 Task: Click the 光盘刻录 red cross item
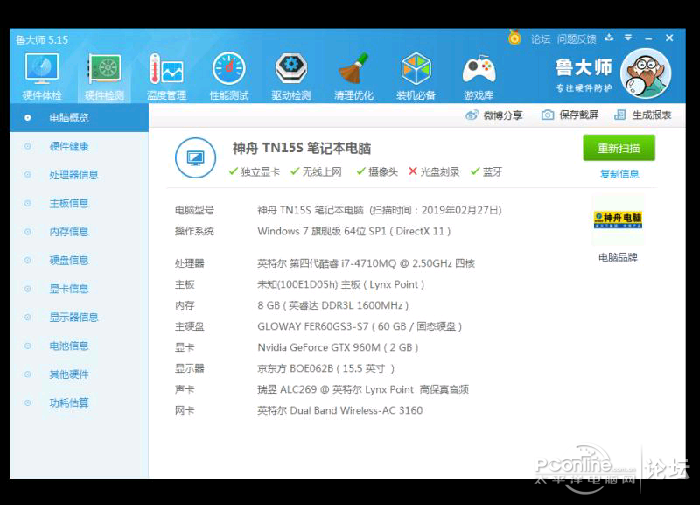(434, 172)
